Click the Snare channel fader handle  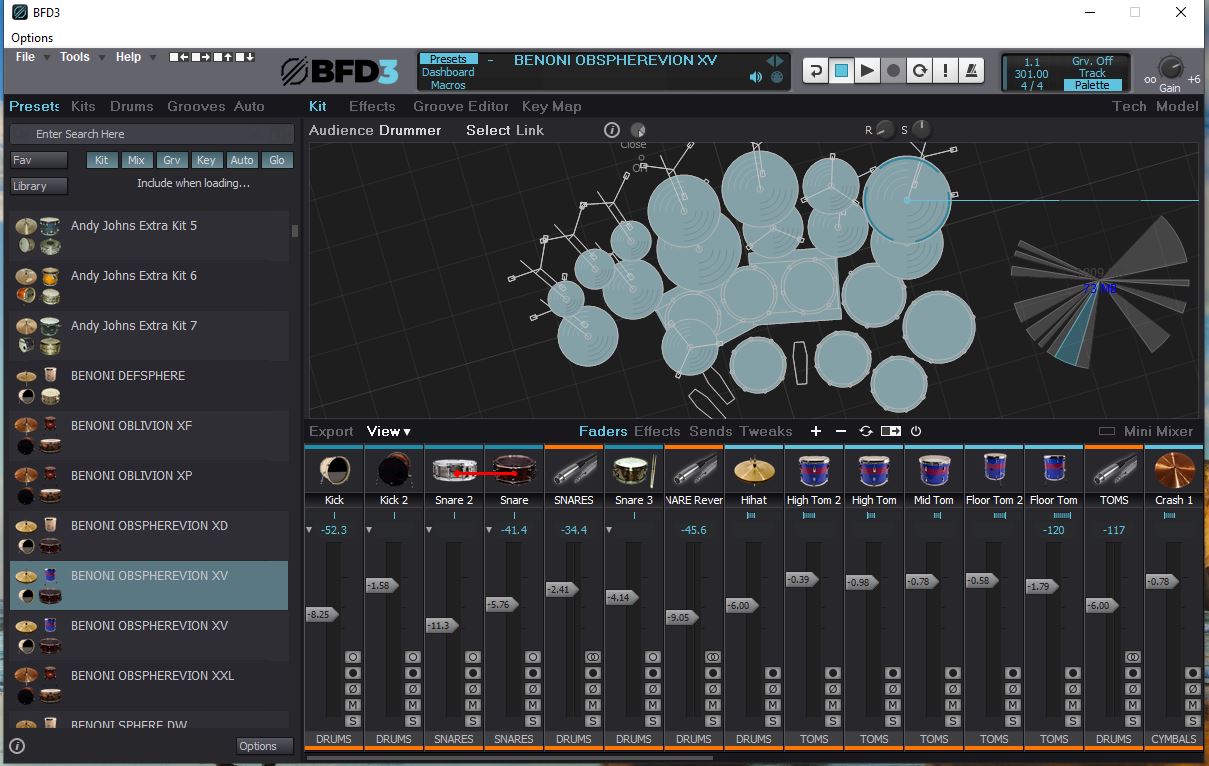tap(499, 605)
